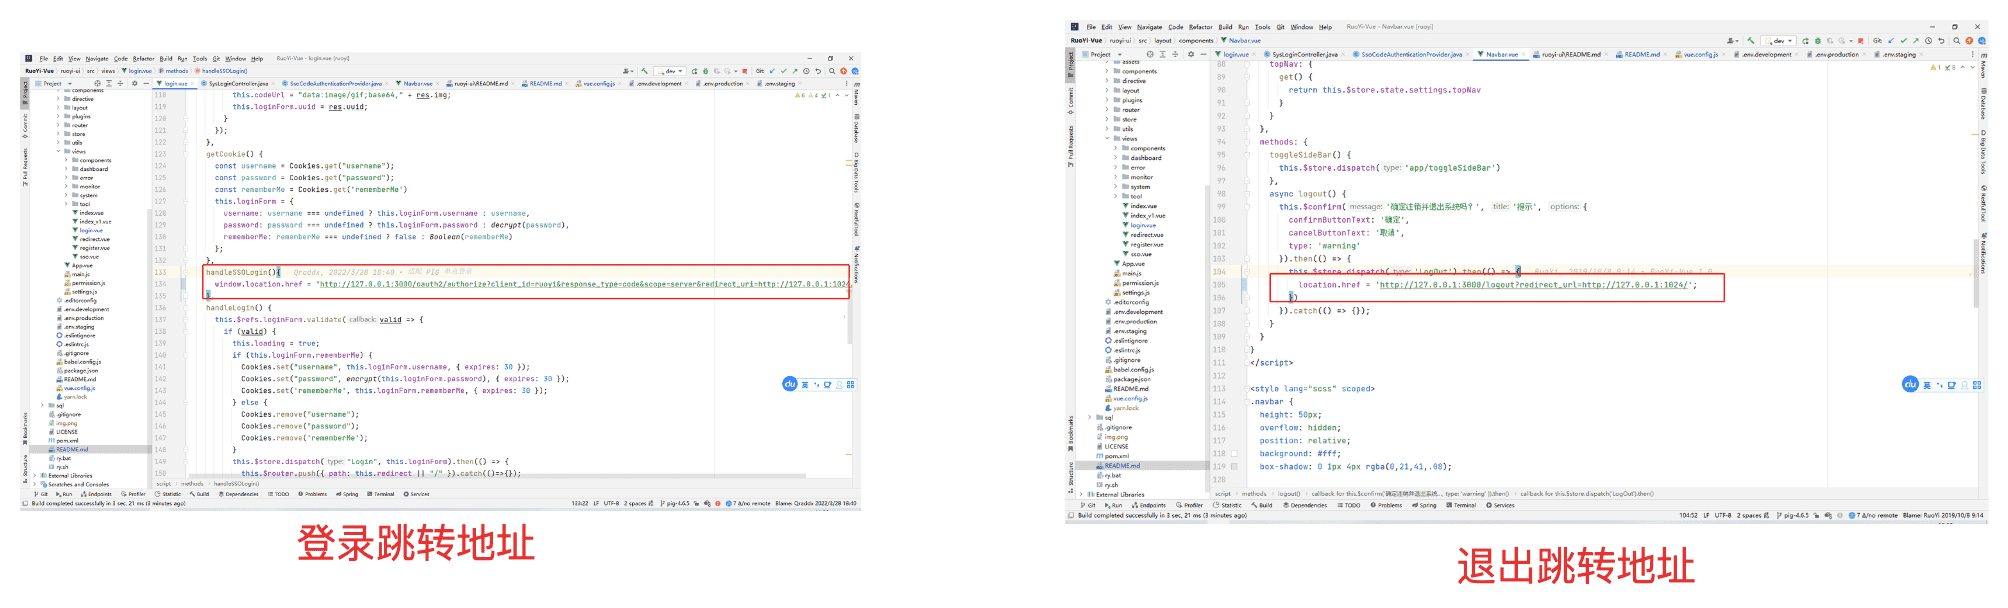The width and height of the screenshot is (2008, 608).
Task: Click the blue 'du' input method icon in login.vue window
Action: [x=789, y=384]
